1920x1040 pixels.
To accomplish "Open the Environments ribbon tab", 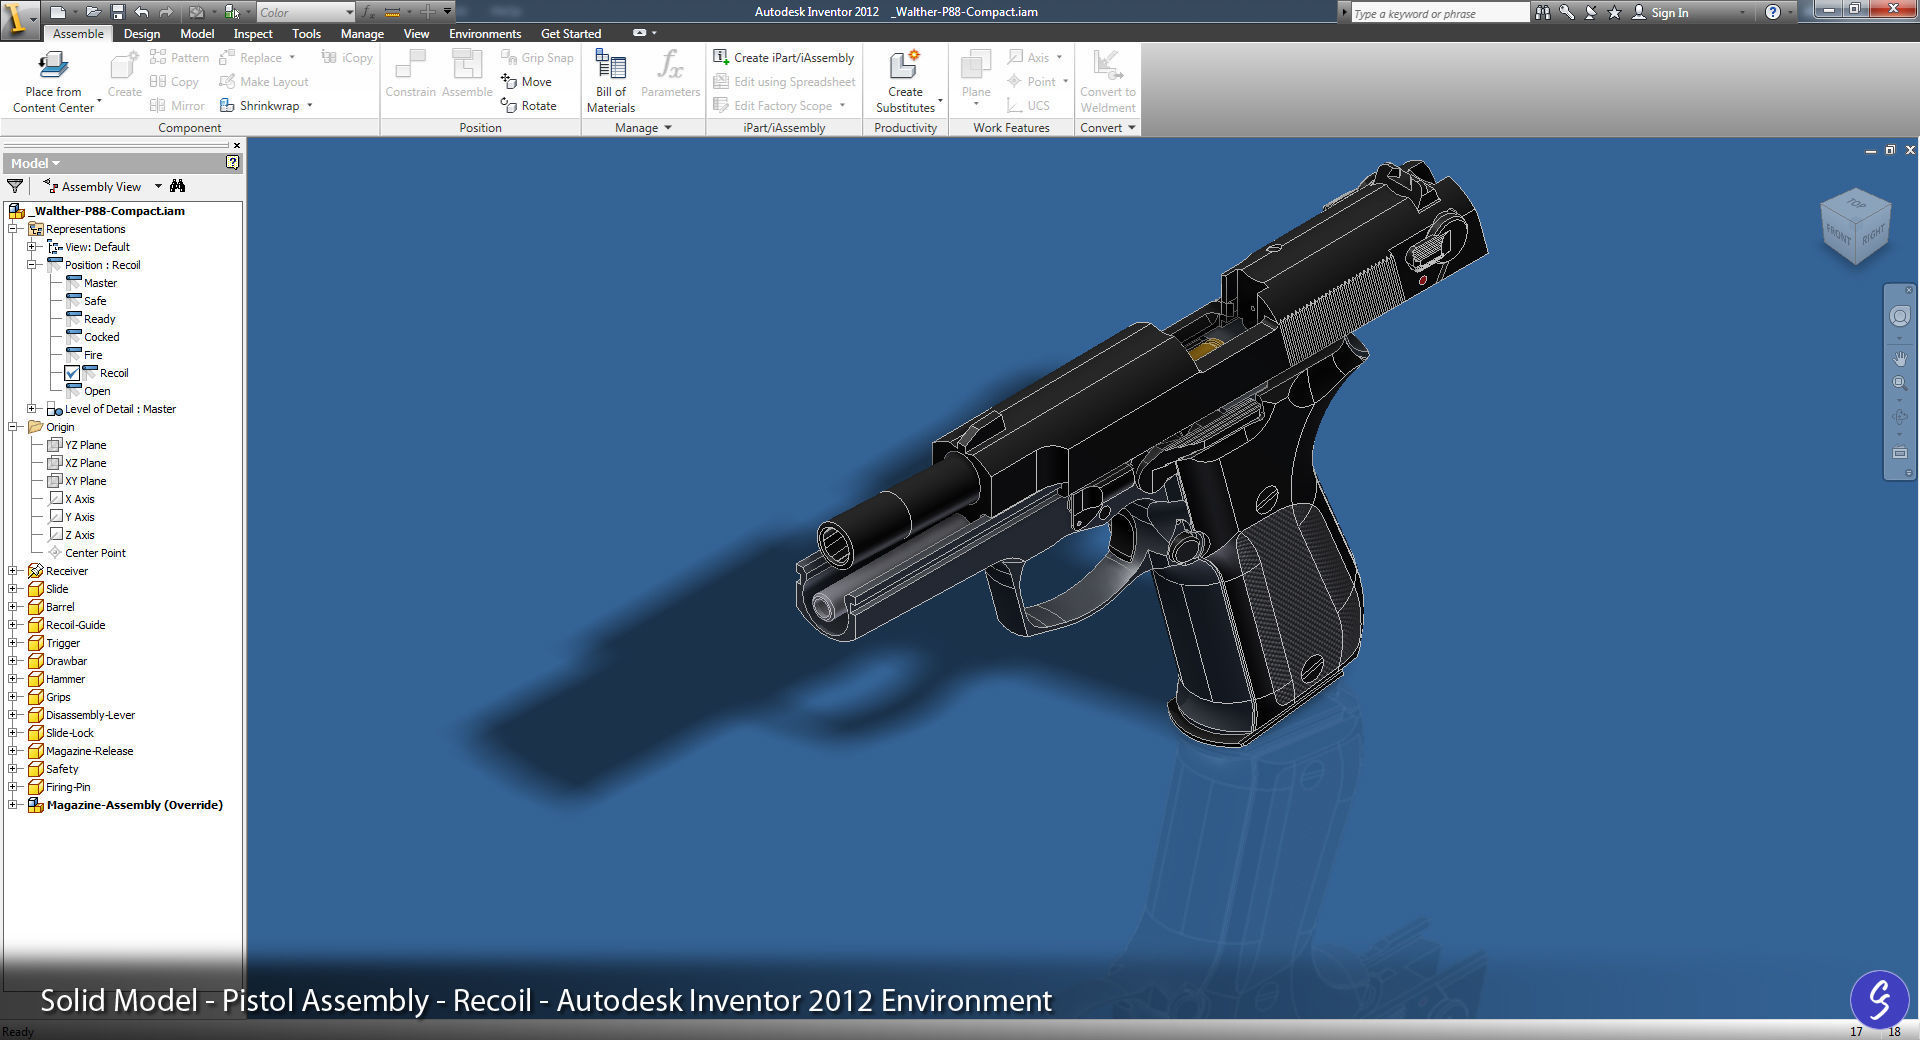I will (485, 33).
